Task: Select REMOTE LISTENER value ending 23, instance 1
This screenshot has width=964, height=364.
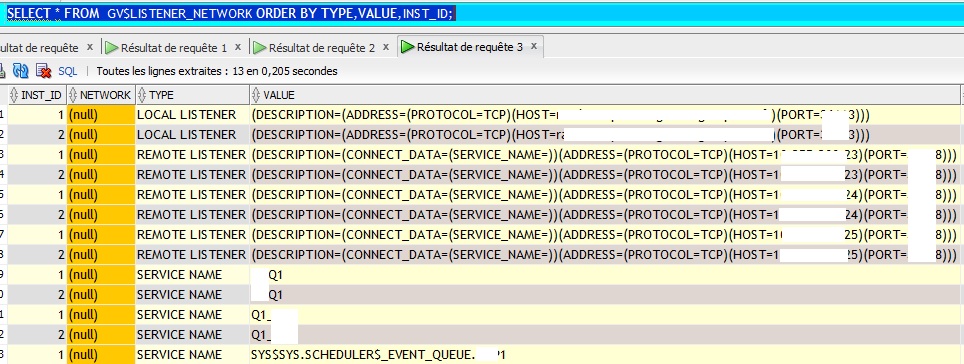Action: coord(604,155)
